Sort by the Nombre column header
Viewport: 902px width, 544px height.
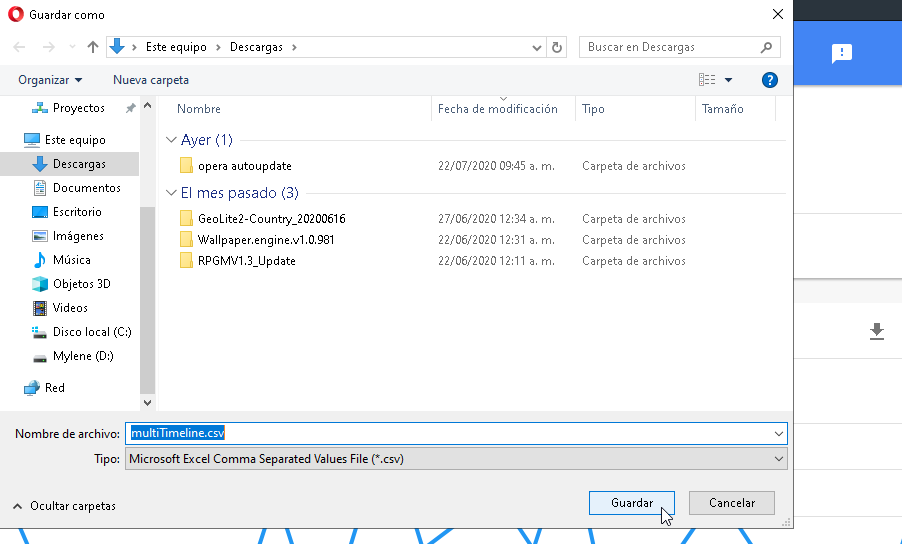tap(198, 109)
